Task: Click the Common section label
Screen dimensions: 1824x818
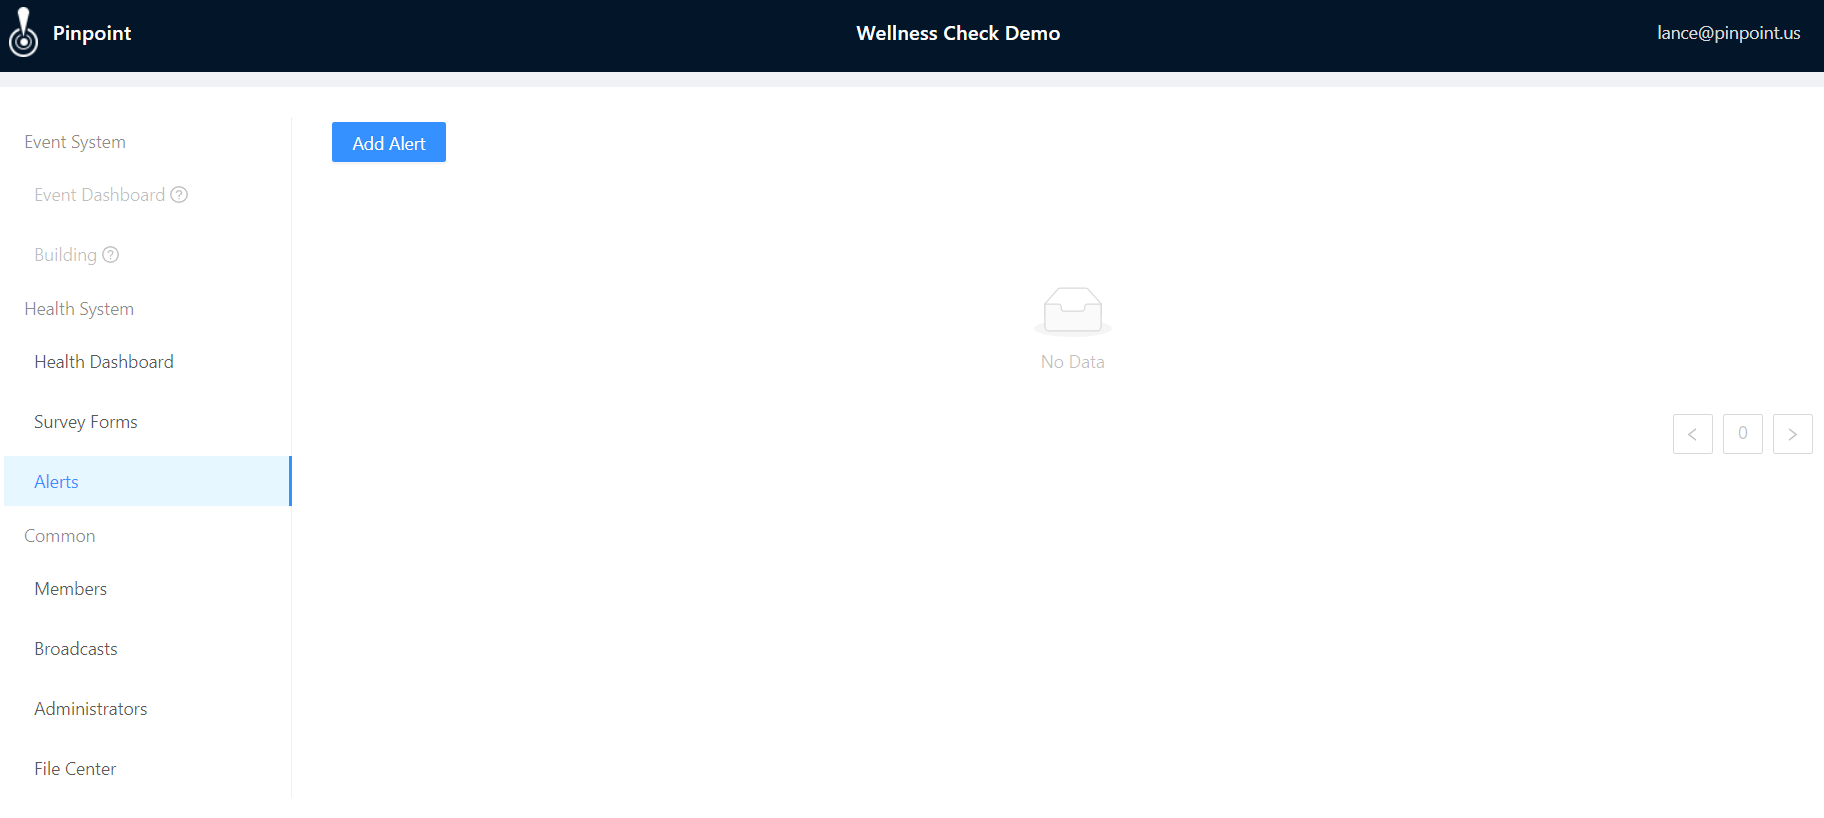Action: [x=60, y=536]
